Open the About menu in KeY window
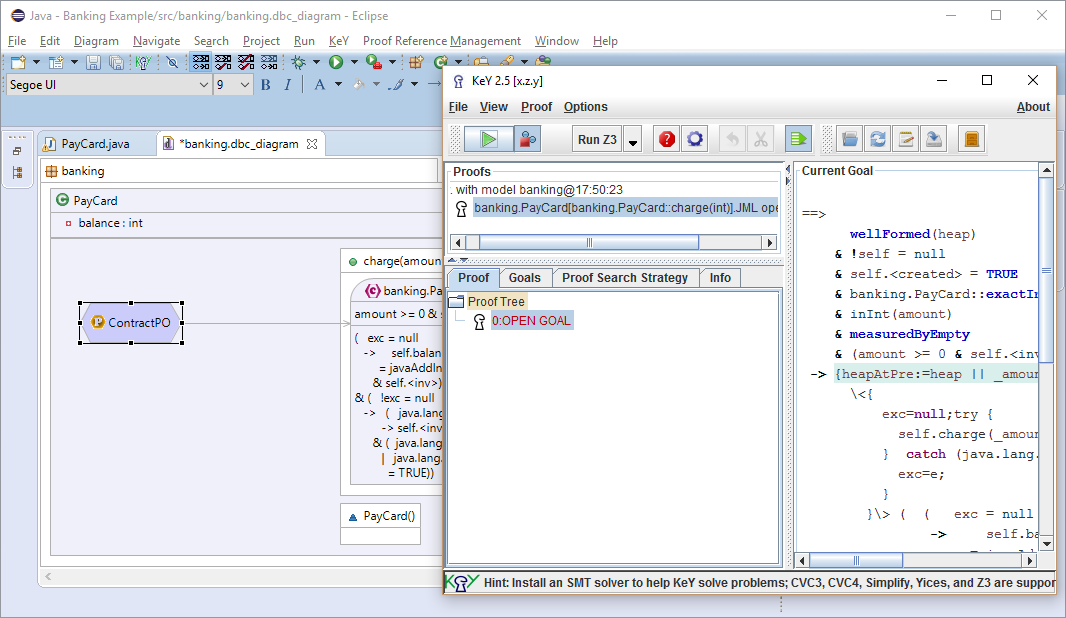The height and width of the screenshot is (618, 1066). tap(1033, 107)
